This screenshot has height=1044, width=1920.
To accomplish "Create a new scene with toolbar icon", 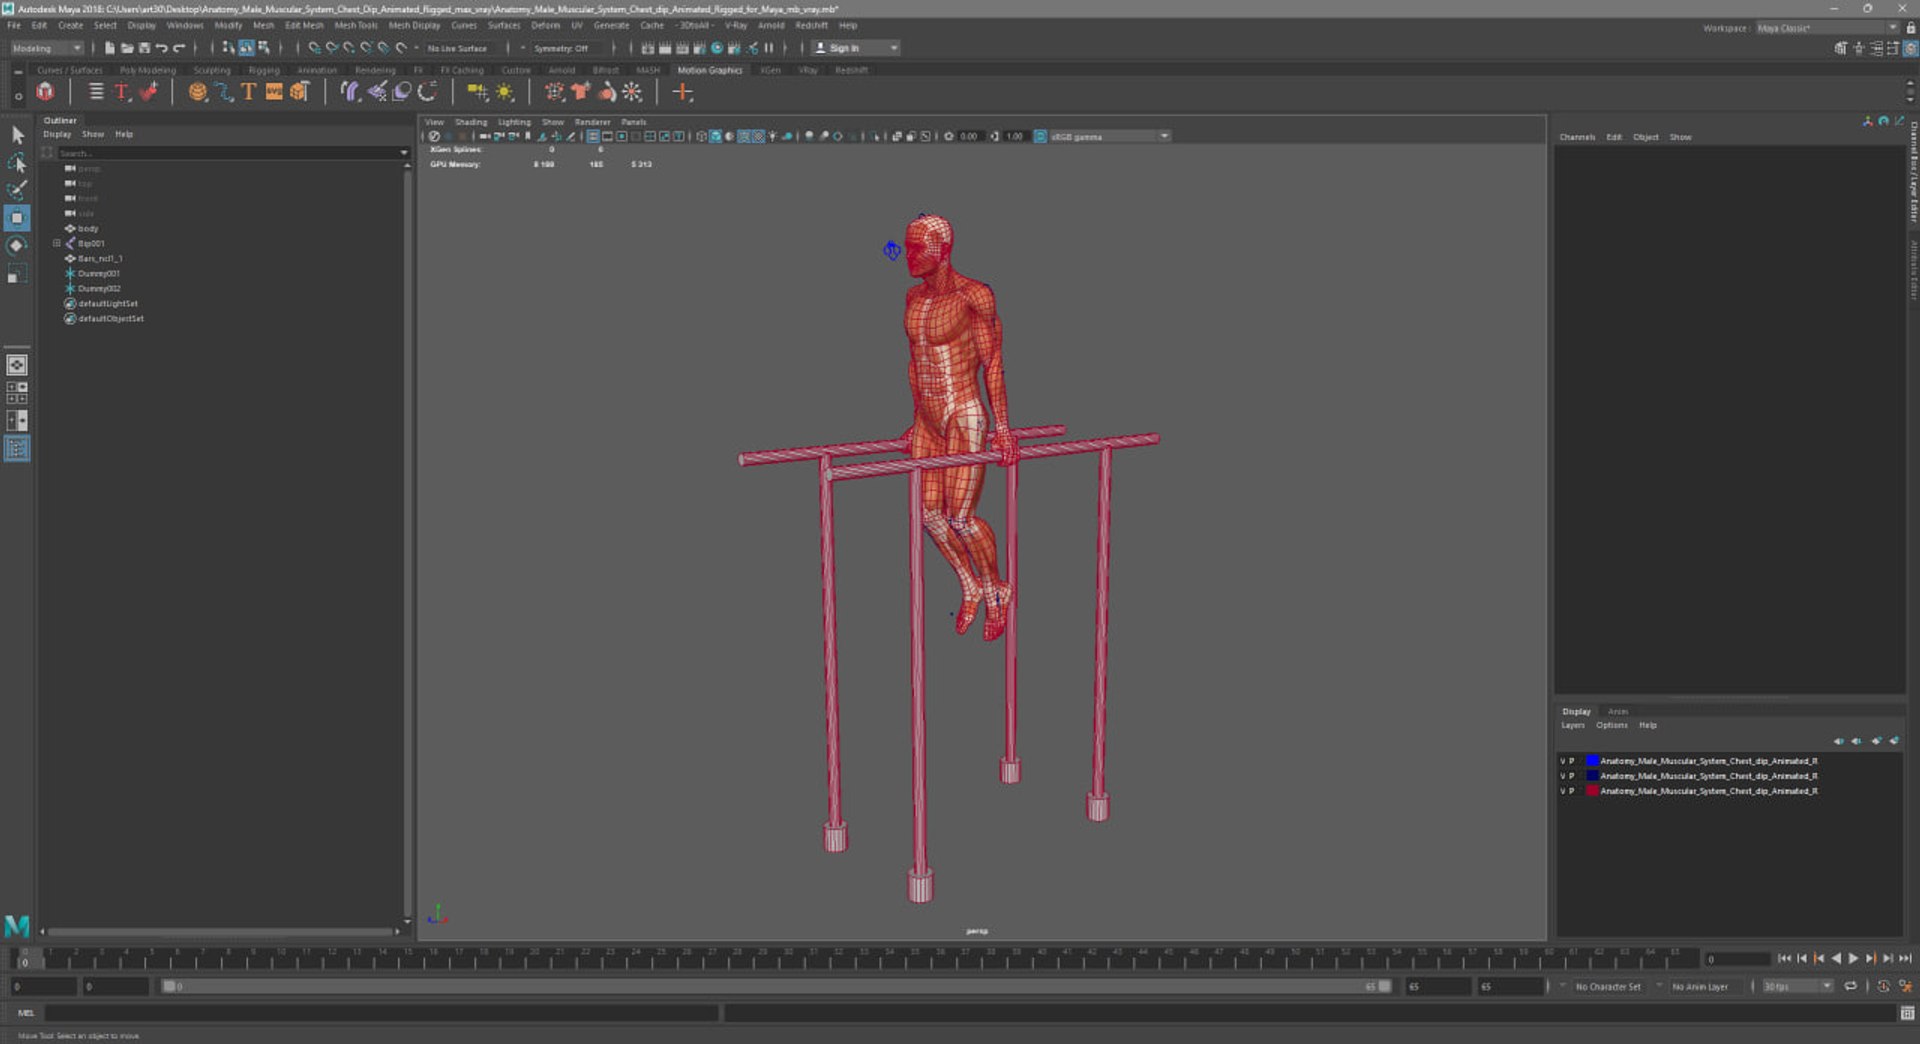I will [x=110, y=48].
